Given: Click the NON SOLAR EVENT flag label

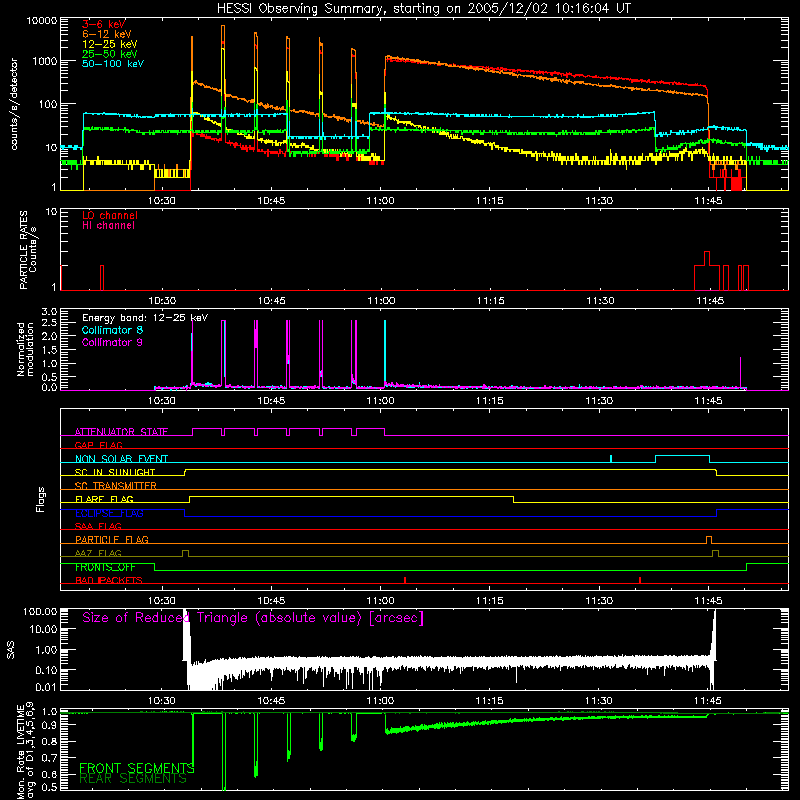Looking at the screenshot, I should click(121, 459).
